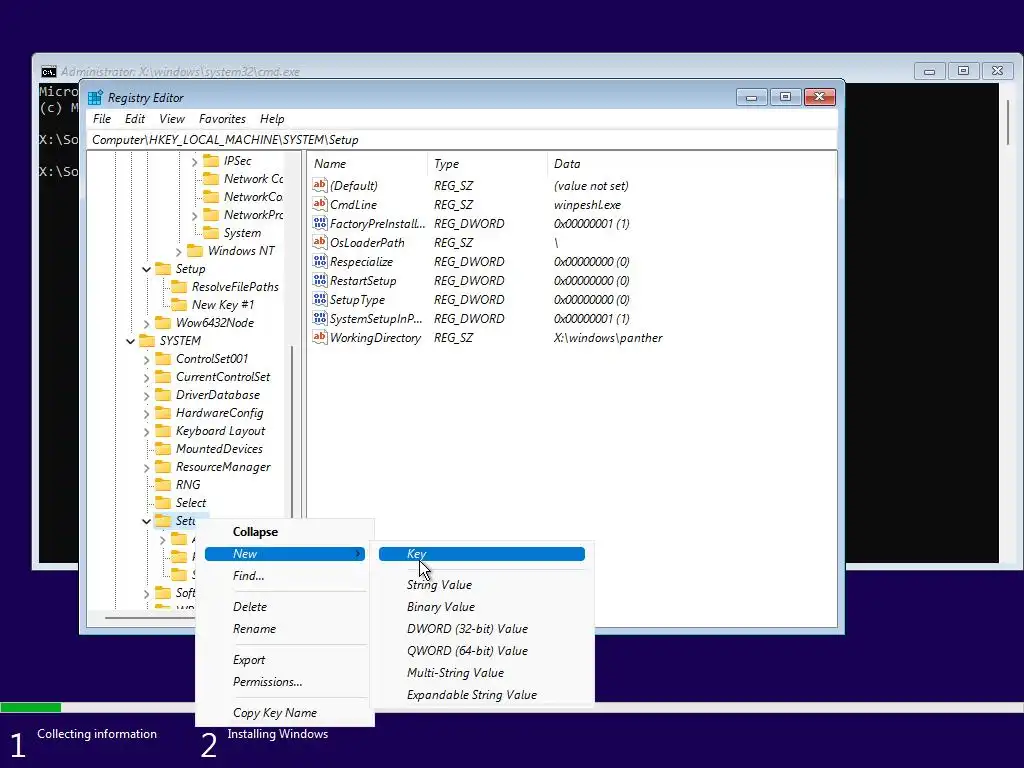The image size is (1024, 768).
Task: Select the SetupType DWORD value icon
Action: [x=319, y=299]
